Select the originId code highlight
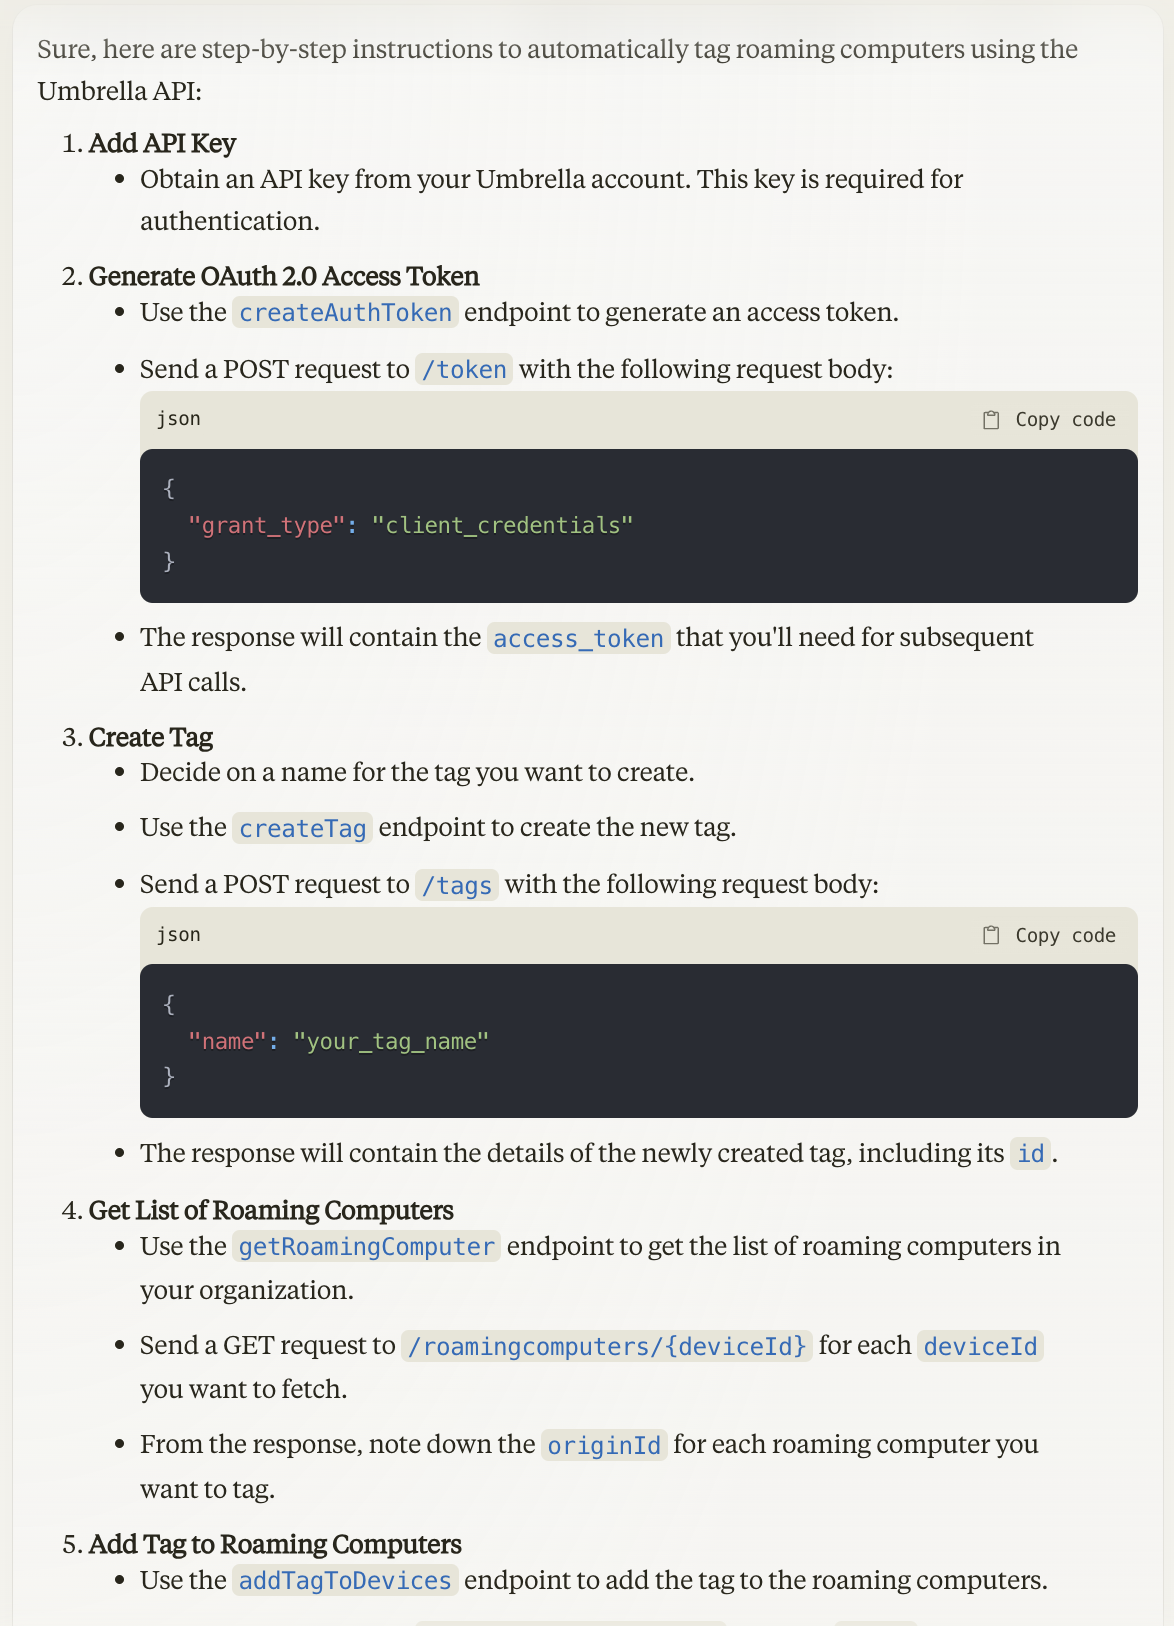Screen dimensions: 1174x1626 (603, 1445)
